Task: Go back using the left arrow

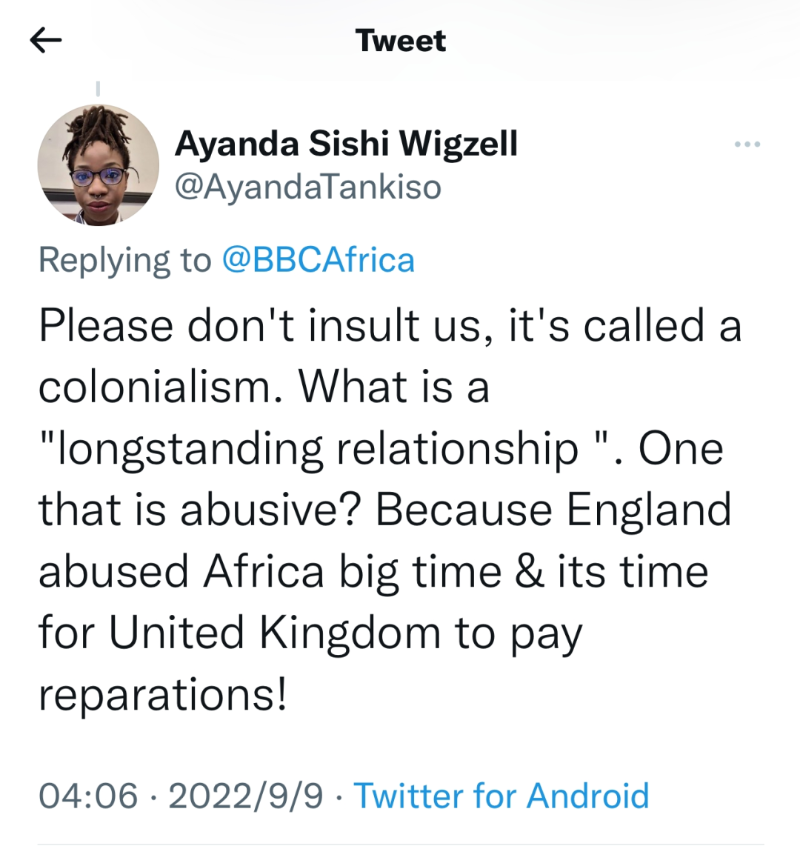Action: tap(46, 40)
